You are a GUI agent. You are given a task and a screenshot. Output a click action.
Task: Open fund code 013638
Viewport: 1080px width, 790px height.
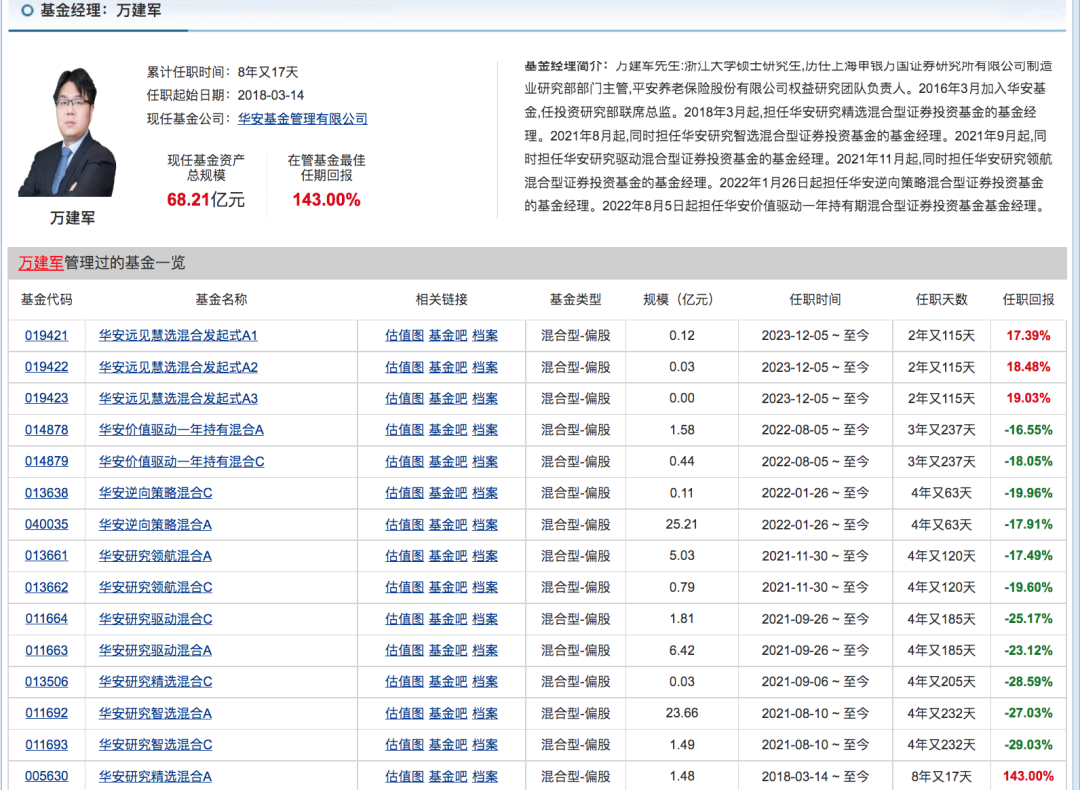click(x=46, y=493)
